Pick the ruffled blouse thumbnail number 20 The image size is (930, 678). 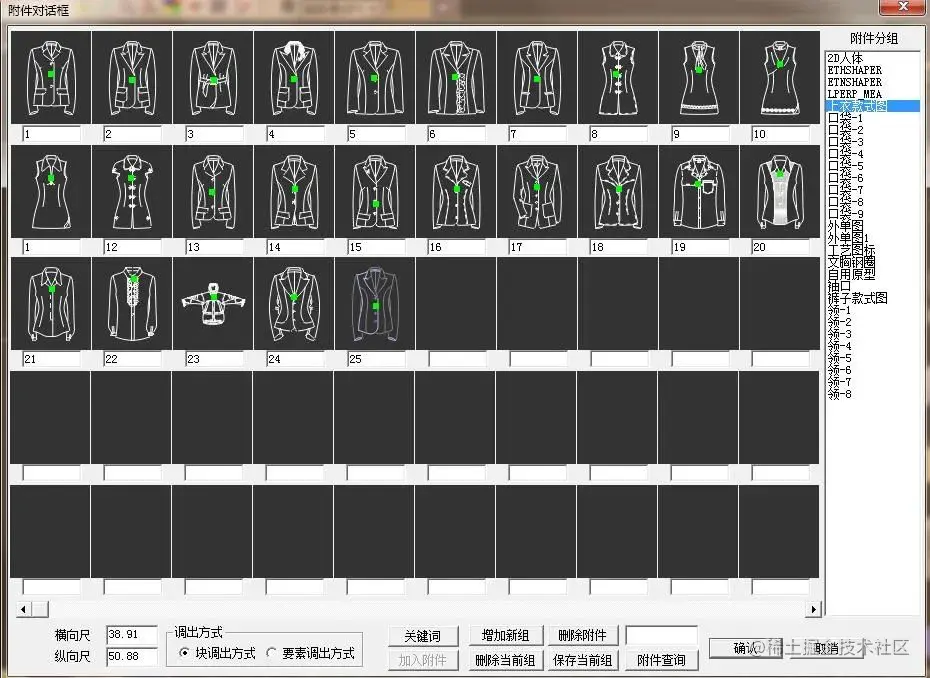point(780,192)
